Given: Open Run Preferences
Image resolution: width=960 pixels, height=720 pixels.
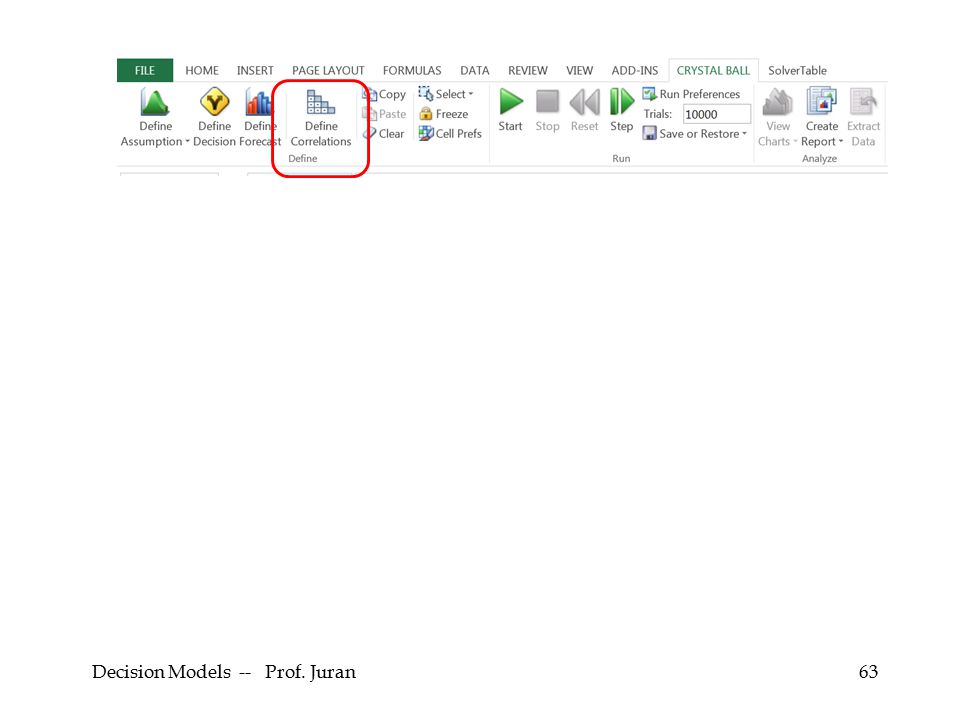Looking at the screenshot, I should coord(691,94).
